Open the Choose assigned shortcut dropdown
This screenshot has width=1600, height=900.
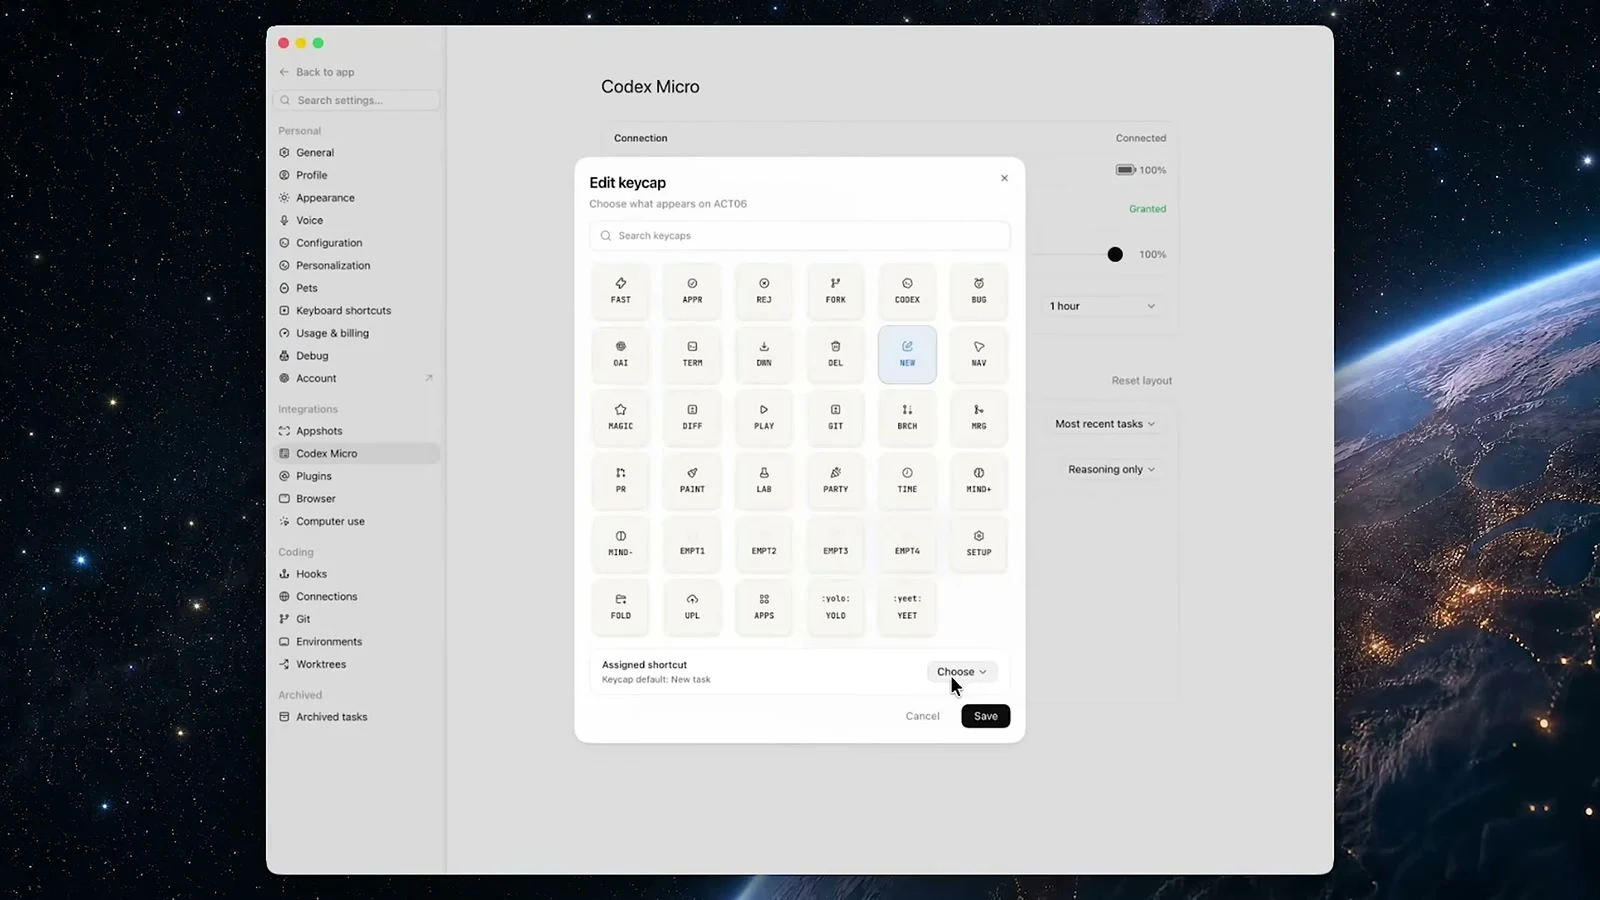click(961, 672)
